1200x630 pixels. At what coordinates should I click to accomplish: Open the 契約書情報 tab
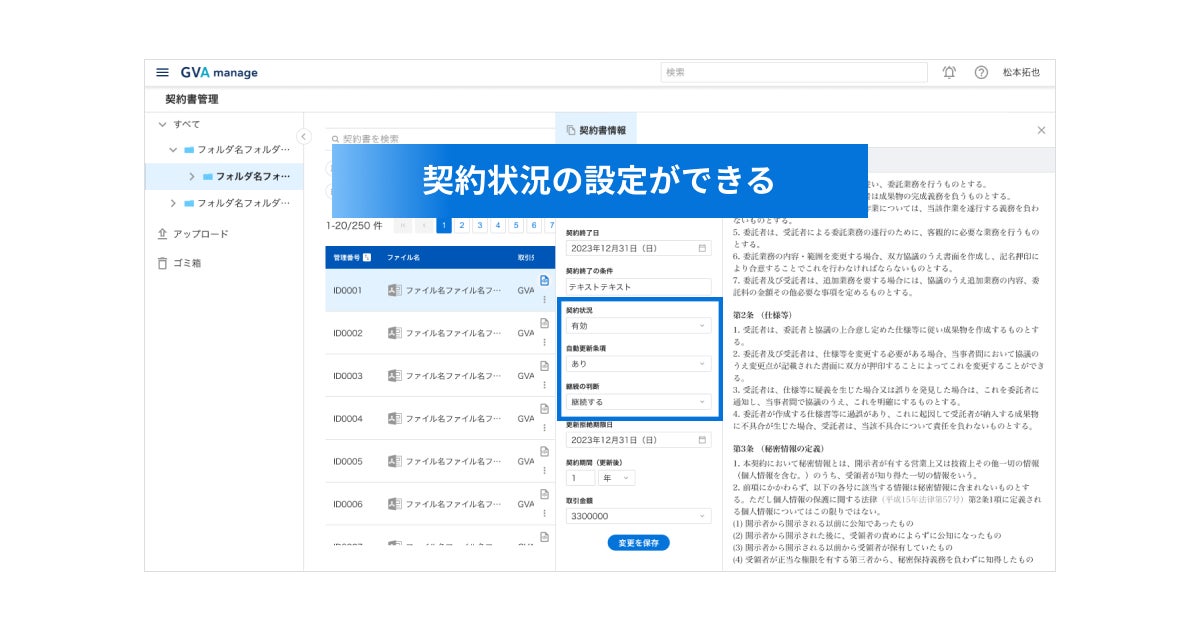[x=596, y=130]
